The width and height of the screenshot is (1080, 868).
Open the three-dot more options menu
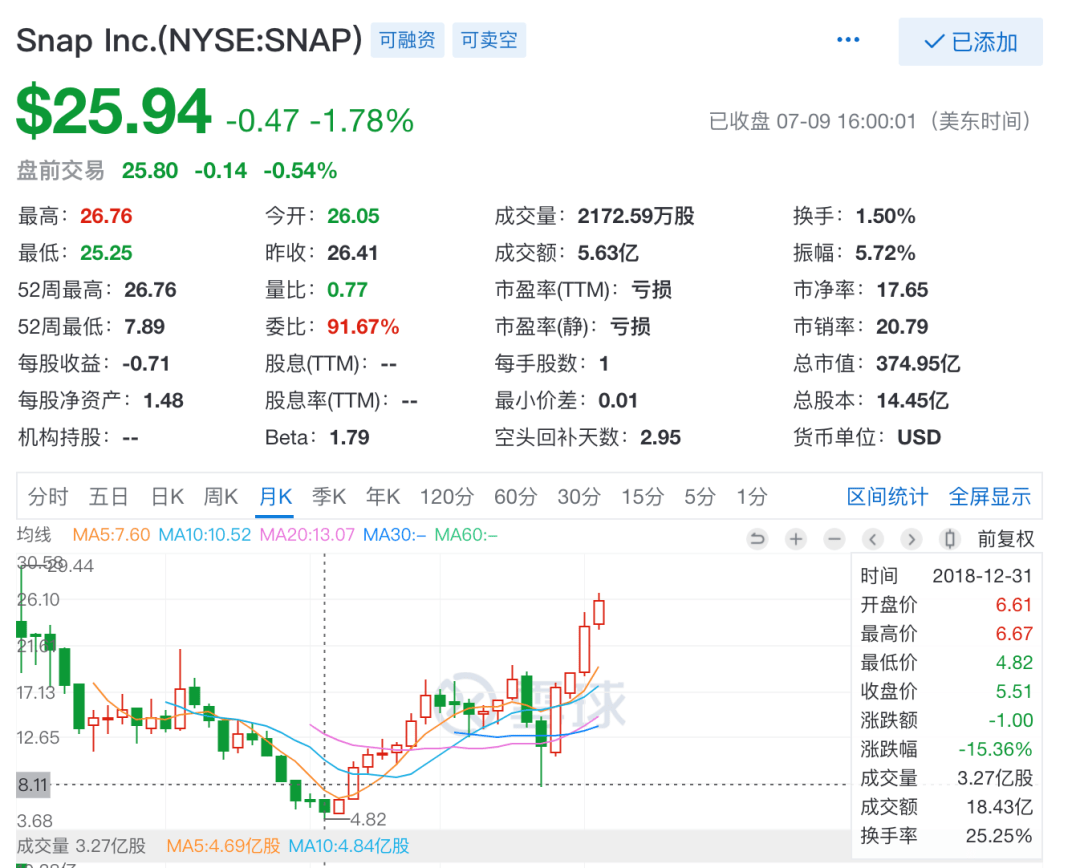click(x=848, y=40)
